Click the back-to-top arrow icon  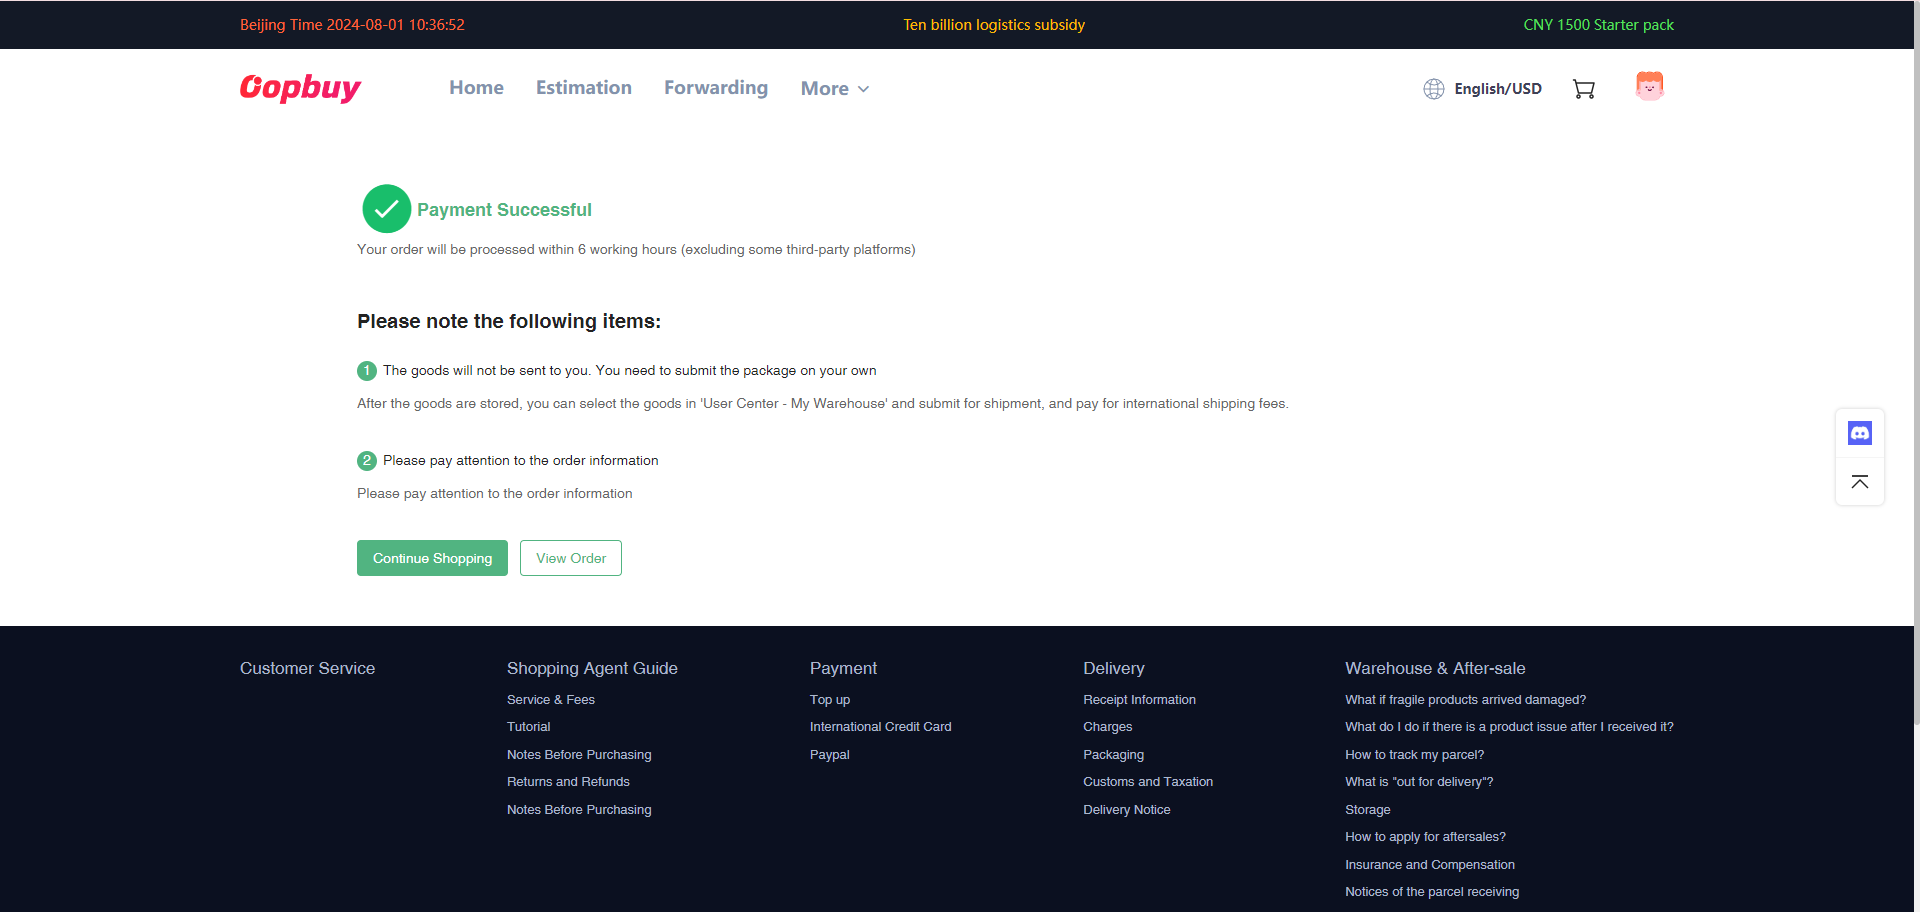(1860, 482)
